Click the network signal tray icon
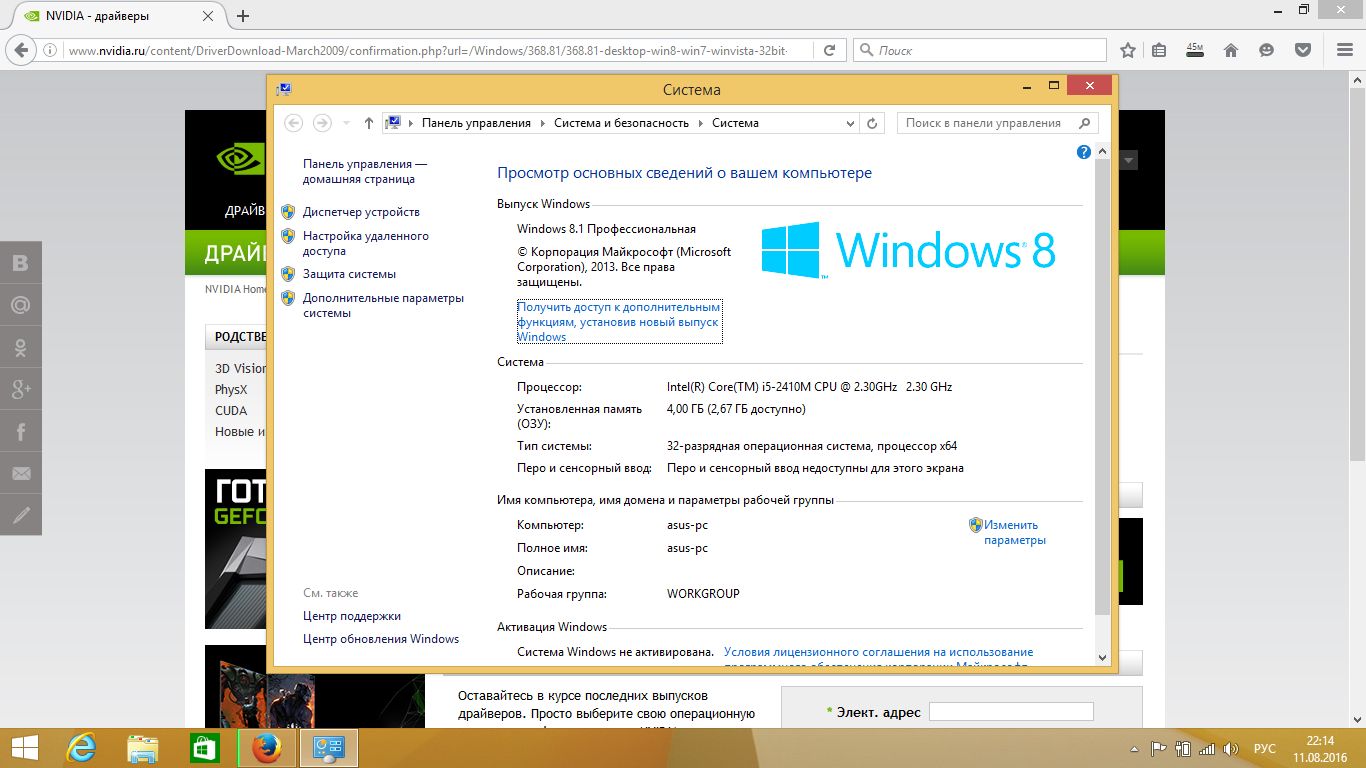 (1207, 748)
